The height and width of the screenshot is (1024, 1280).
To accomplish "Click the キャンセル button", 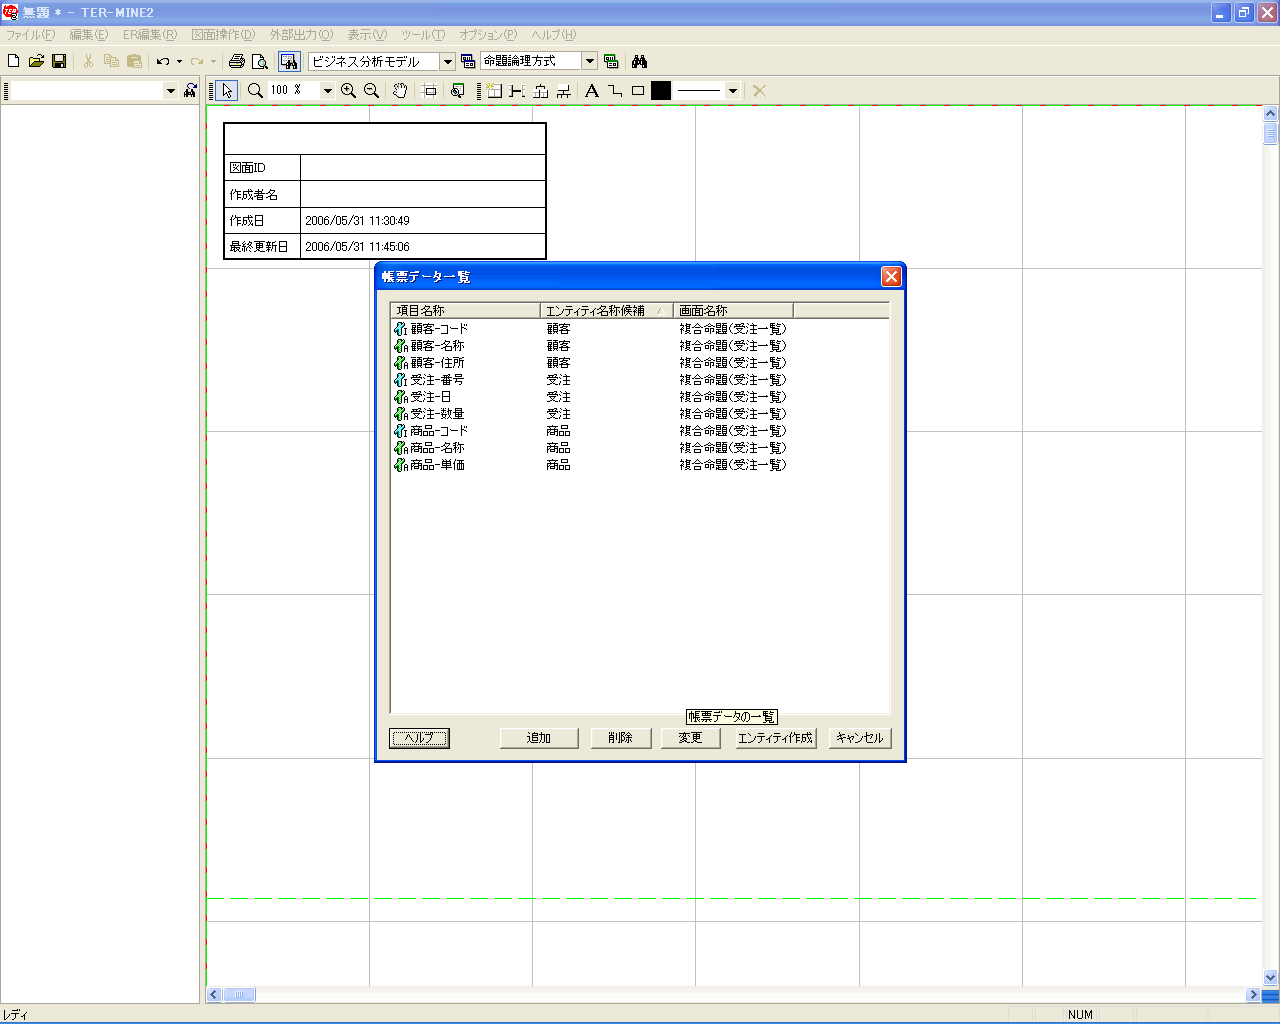I will pos(860,738).
